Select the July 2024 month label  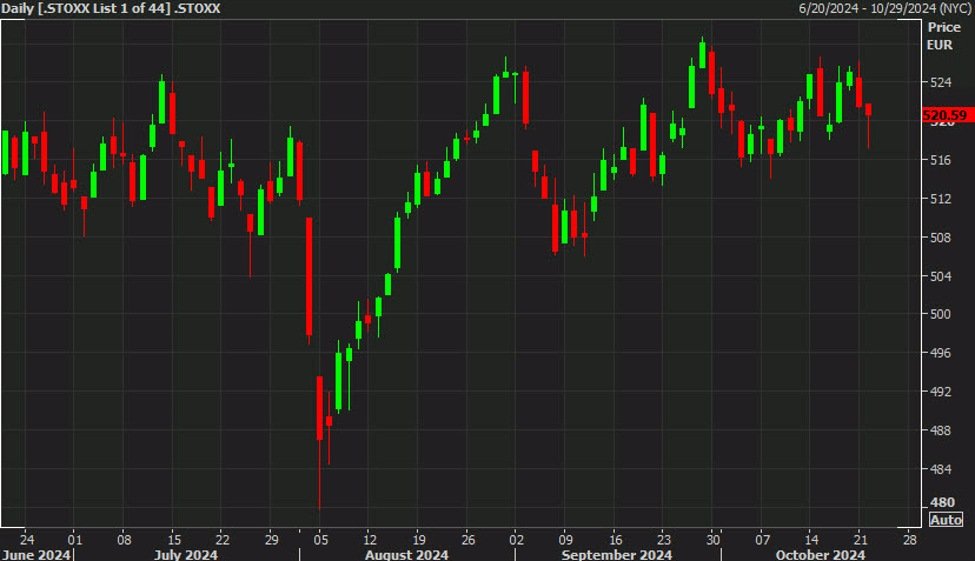pyautogui.click(x=187, y=554)
